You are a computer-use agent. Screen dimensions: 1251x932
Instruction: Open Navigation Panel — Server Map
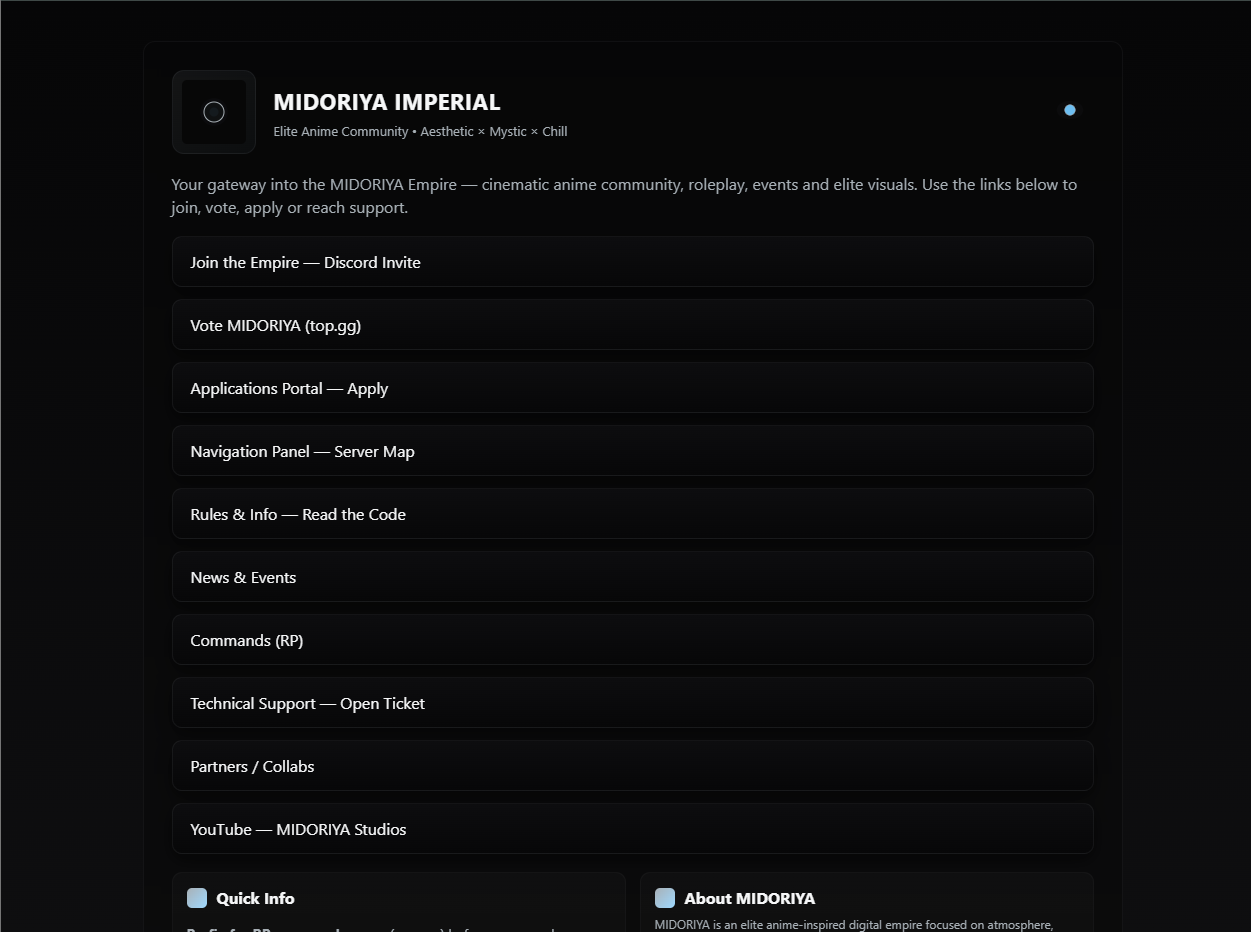(x=632, y=451)
